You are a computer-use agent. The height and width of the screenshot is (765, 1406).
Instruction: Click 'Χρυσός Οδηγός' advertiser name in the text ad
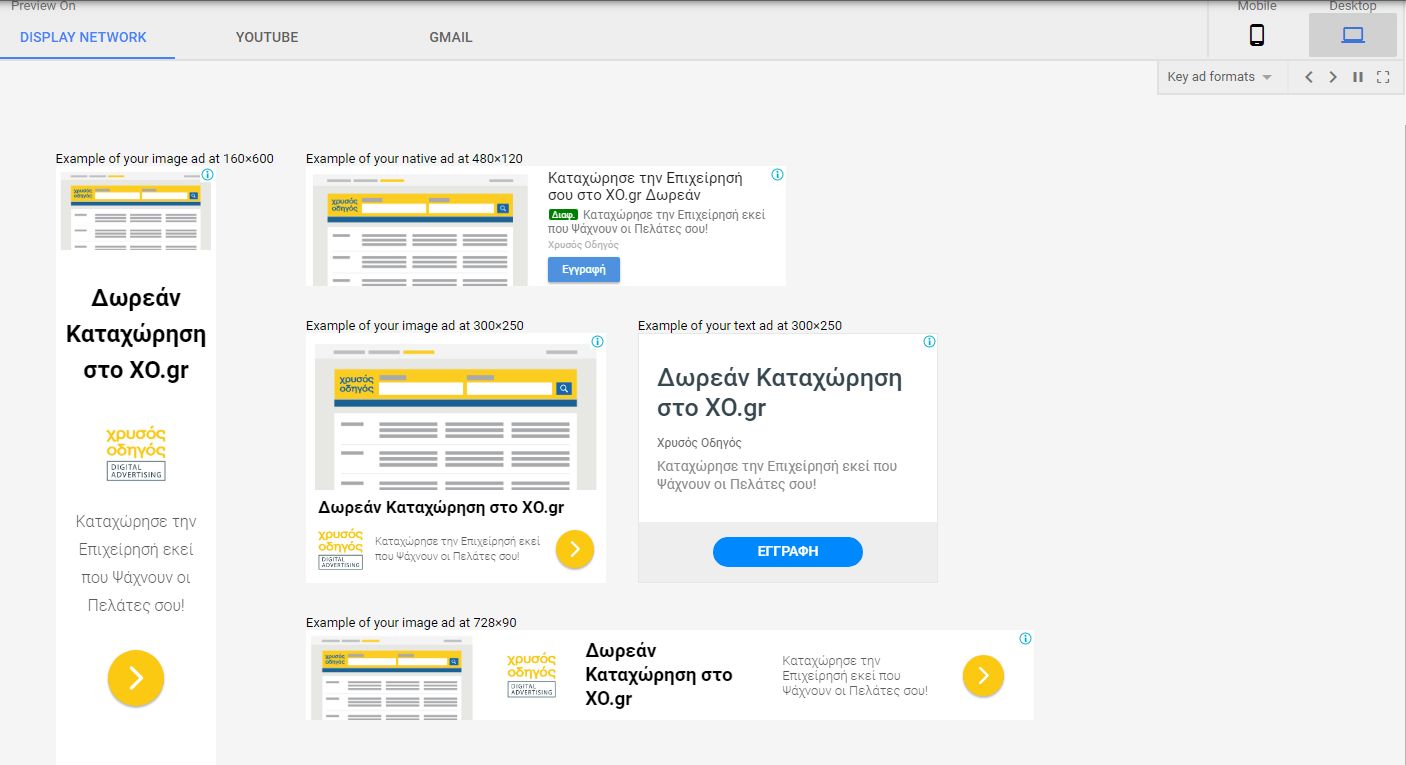tap(699, 442)
